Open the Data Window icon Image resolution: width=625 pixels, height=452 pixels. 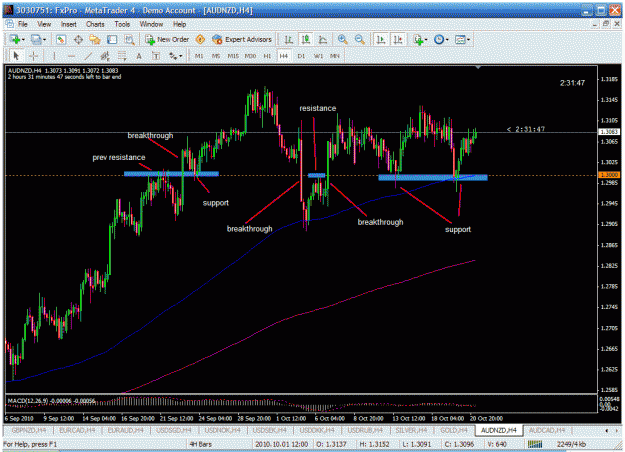point(78,39)
